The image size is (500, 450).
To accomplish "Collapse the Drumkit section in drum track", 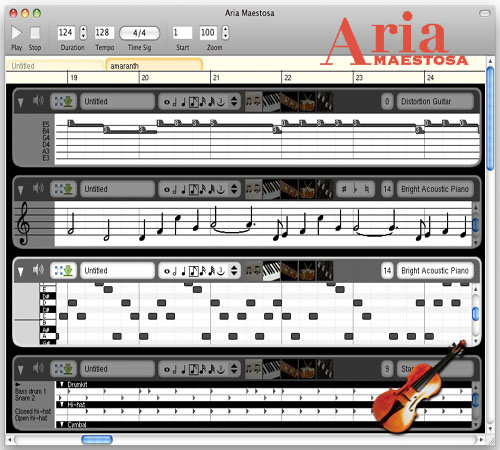I will (62, 384).
